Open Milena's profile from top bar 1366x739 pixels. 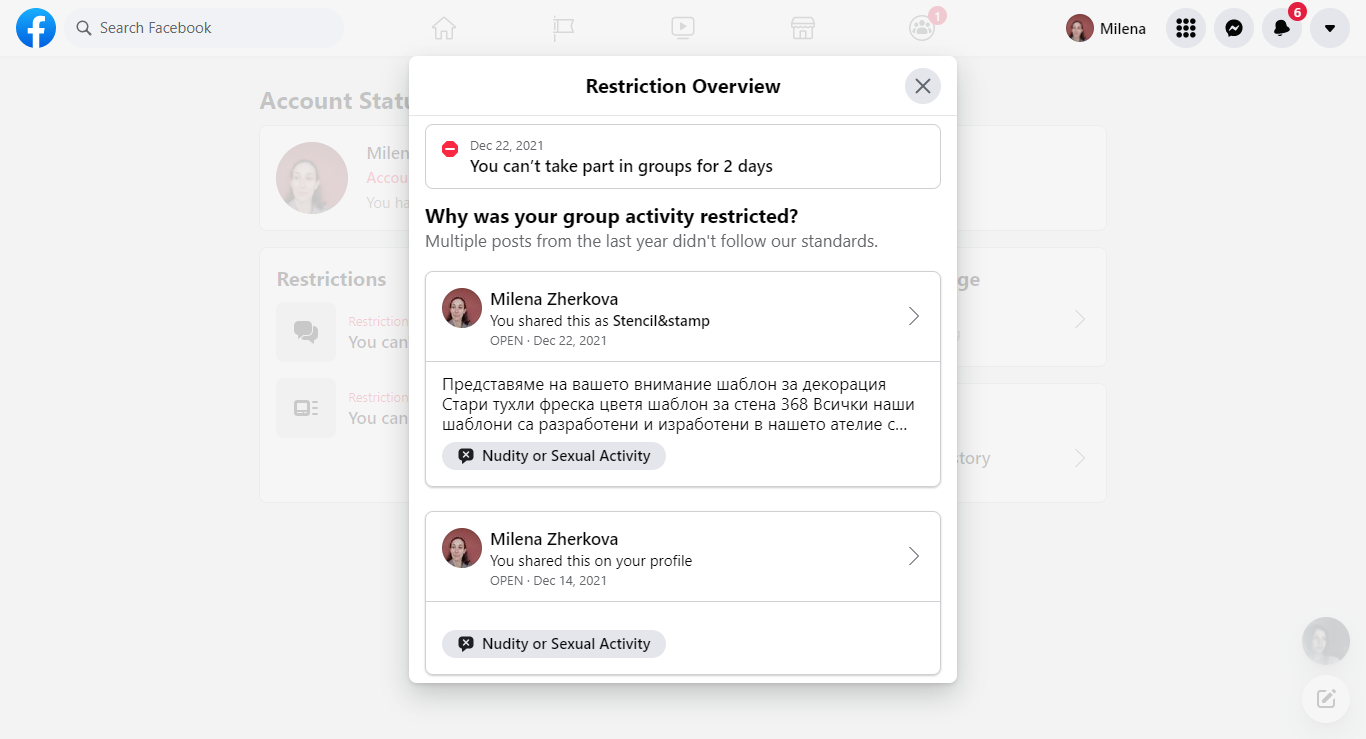(x=1106, y=28)
